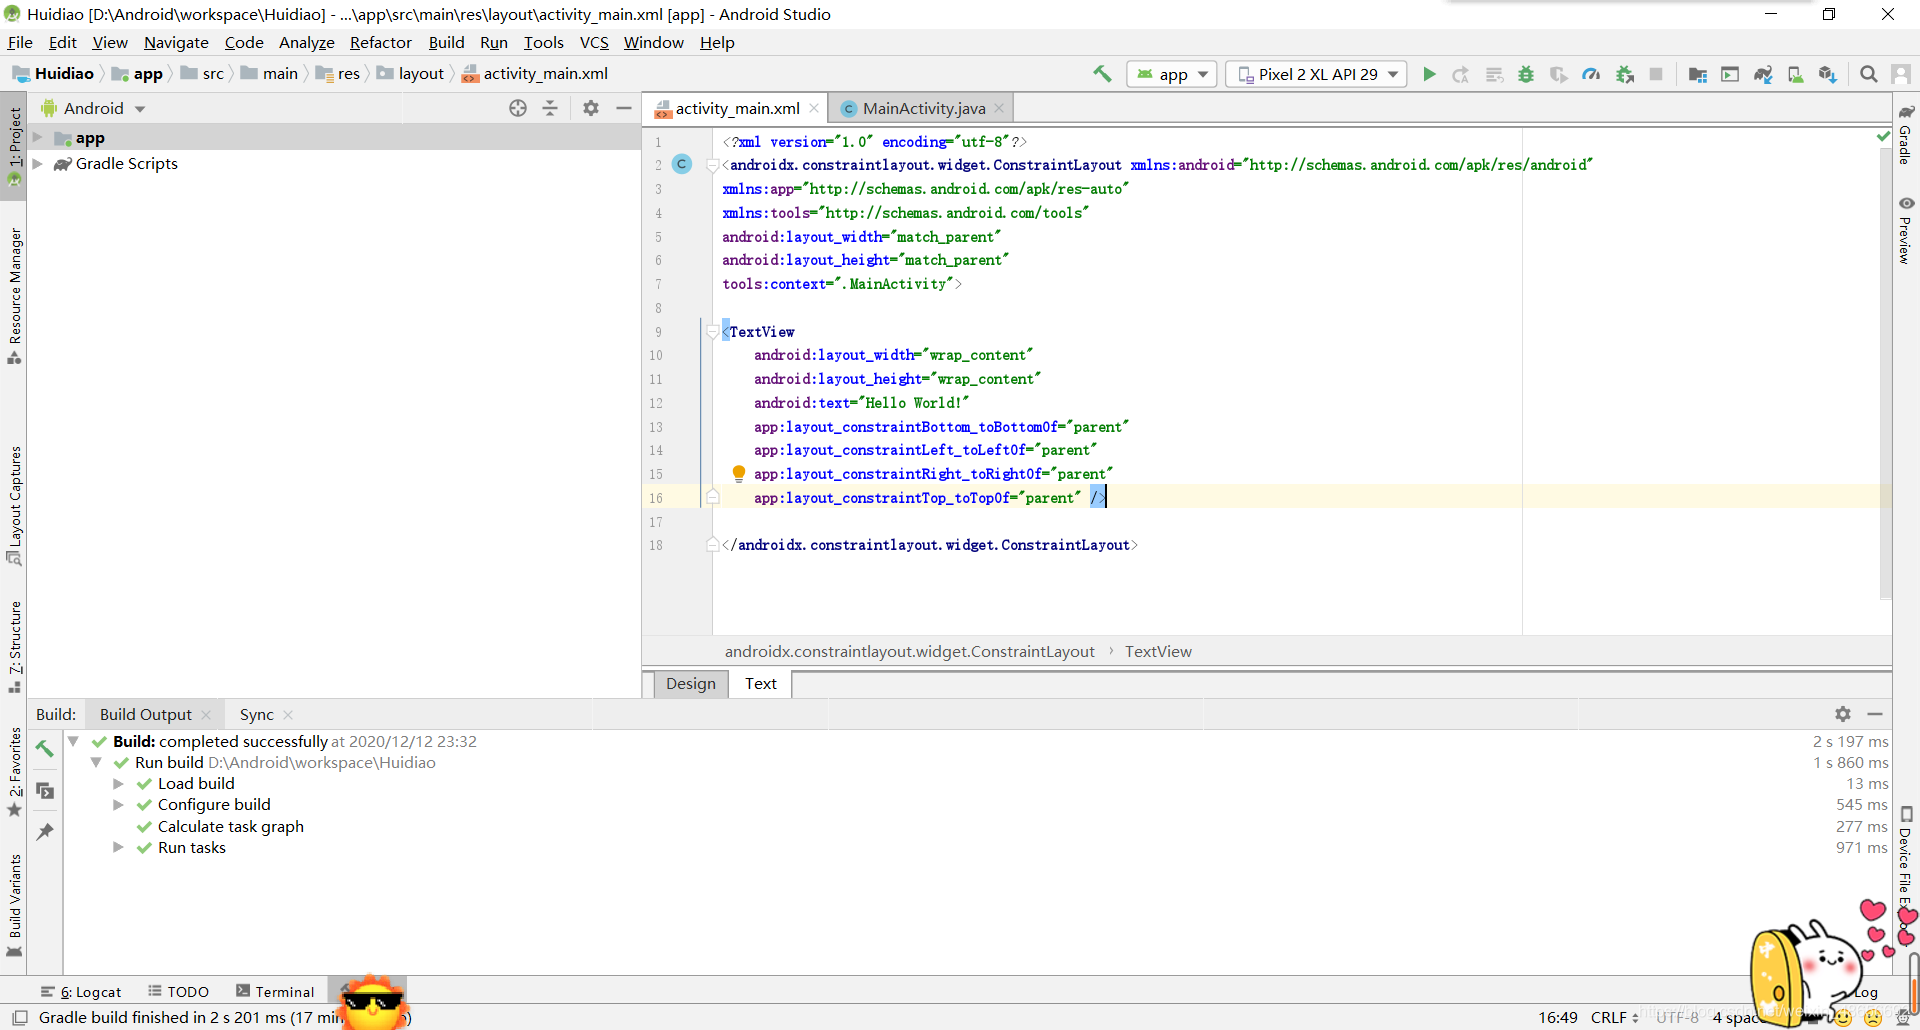Click Attach Debugger to Android Process icon

click(x=1625, y=74)
